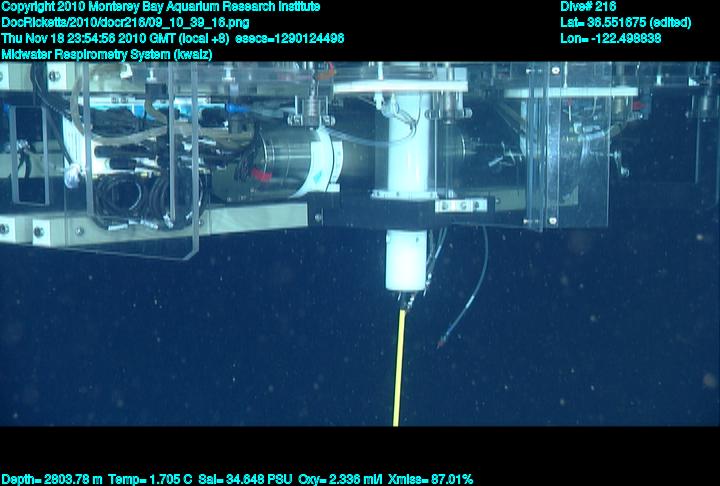Screen dimensions: 720x486
Task: Click the Dive# 216 label
Action: tap(588, 6)
